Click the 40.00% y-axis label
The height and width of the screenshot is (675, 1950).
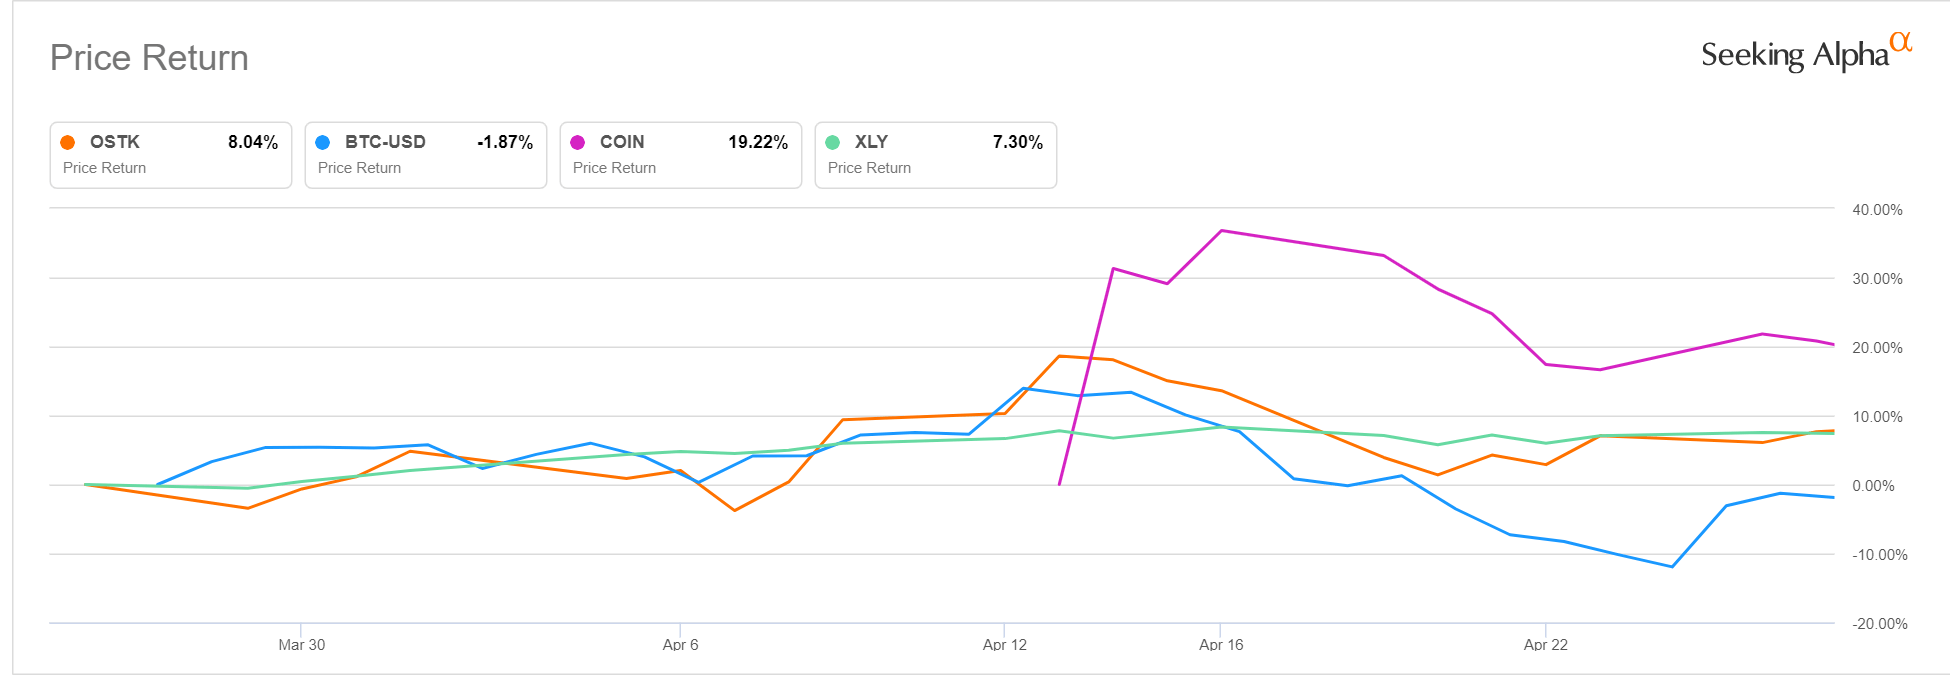point(1877,210)
